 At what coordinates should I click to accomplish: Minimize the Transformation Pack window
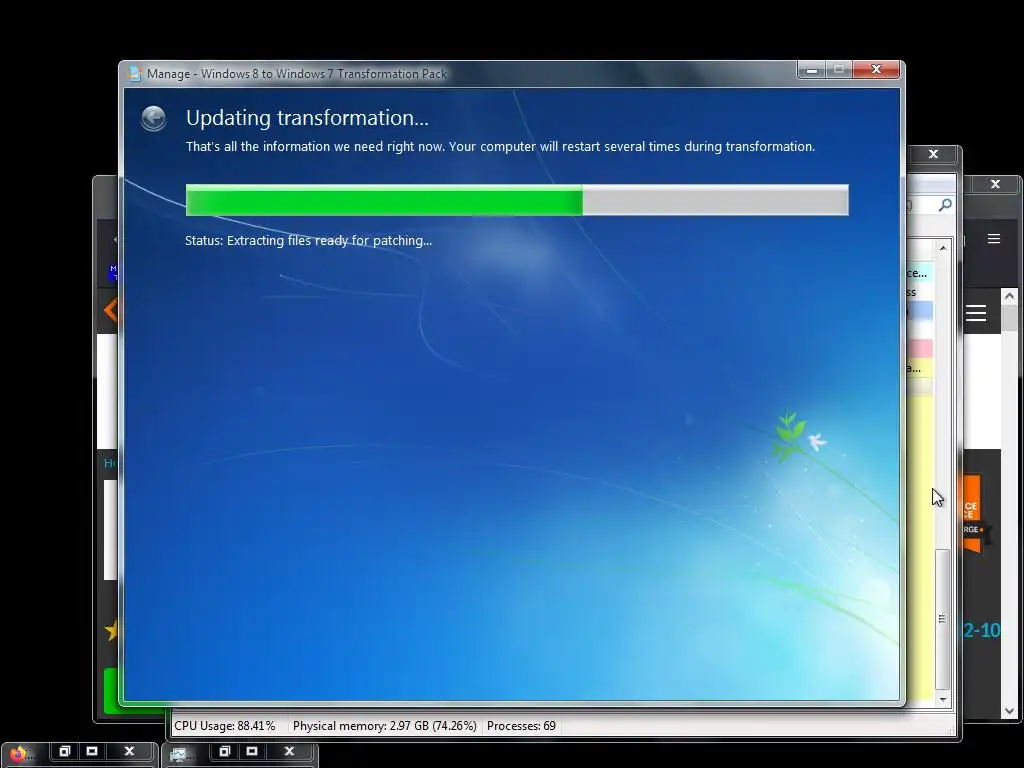812,70
